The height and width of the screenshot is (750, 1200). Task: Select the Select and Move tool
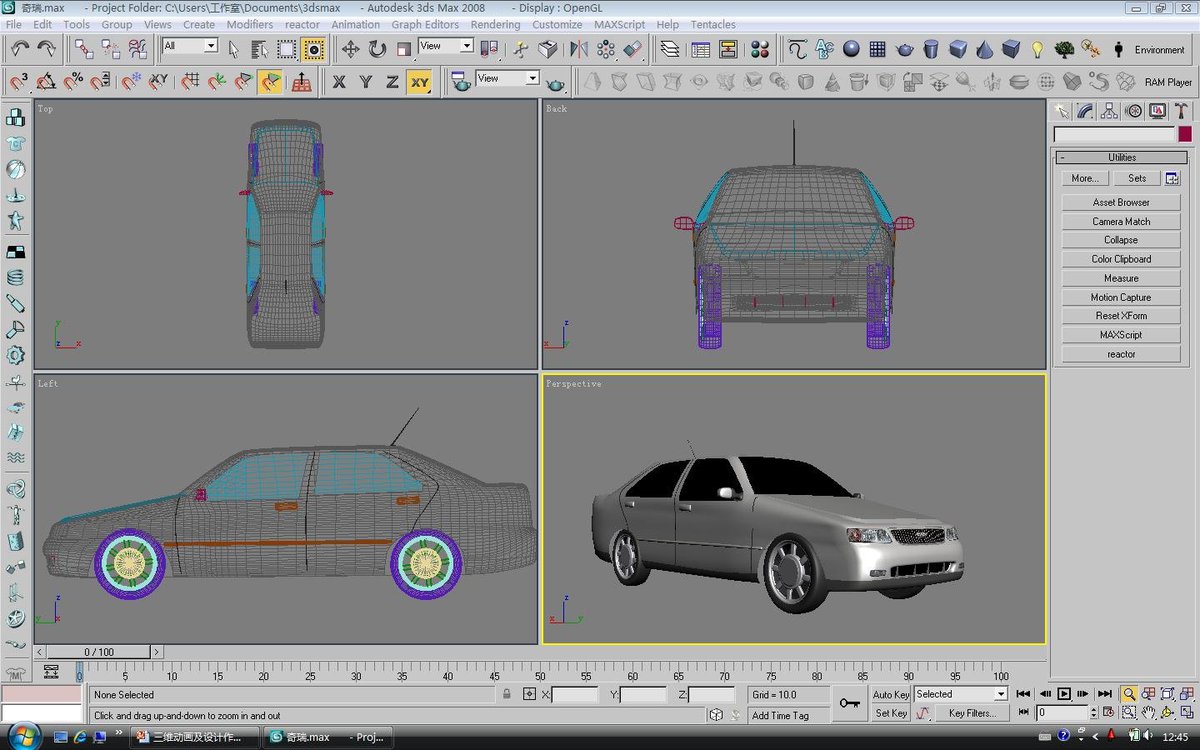(351, 48)
